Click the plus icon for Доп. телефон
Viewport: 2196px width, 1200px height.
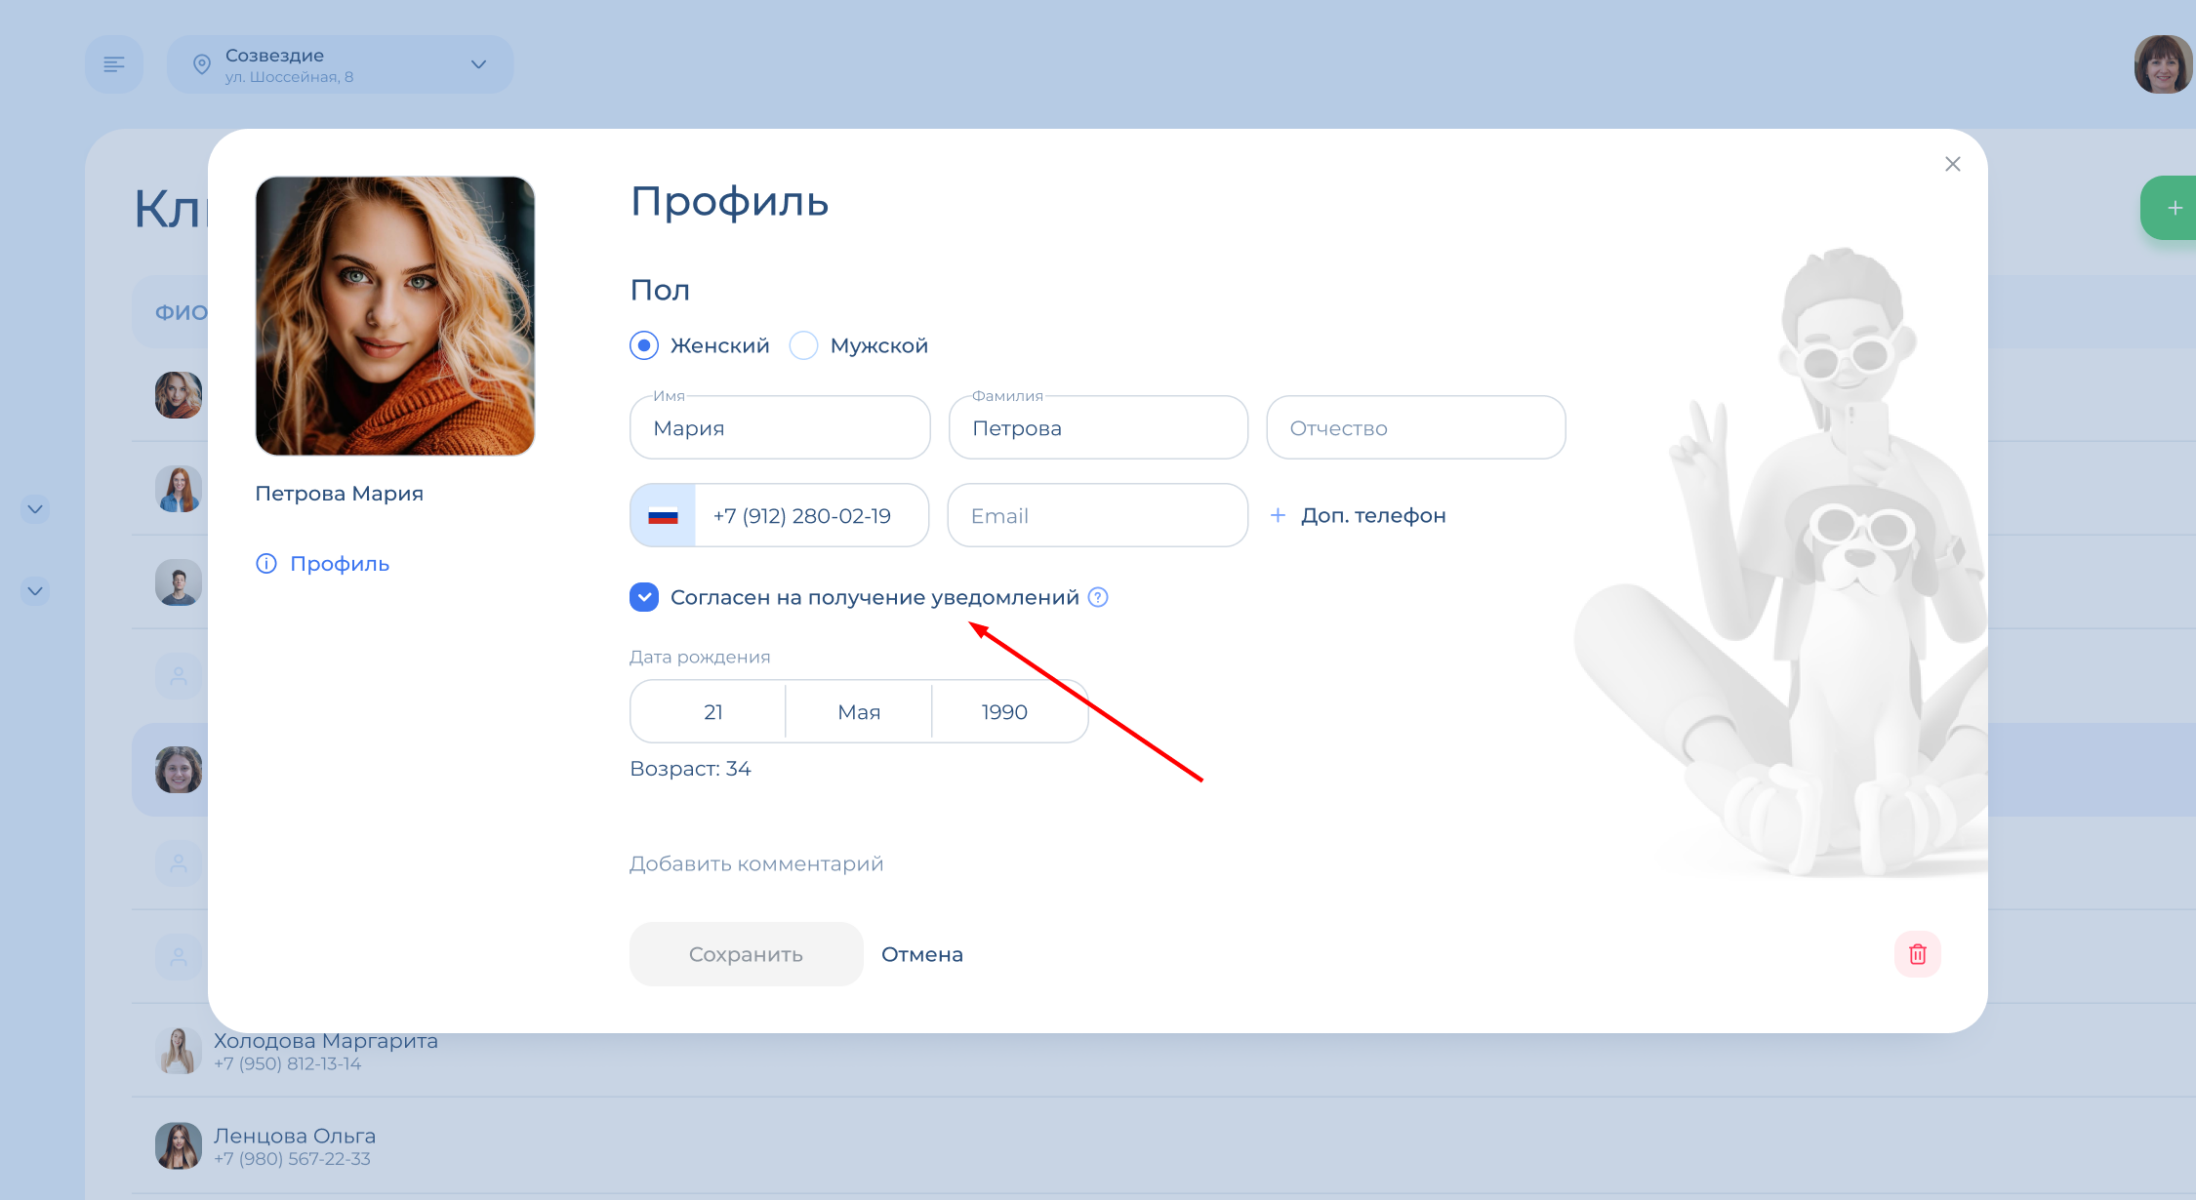(1277, 515)
